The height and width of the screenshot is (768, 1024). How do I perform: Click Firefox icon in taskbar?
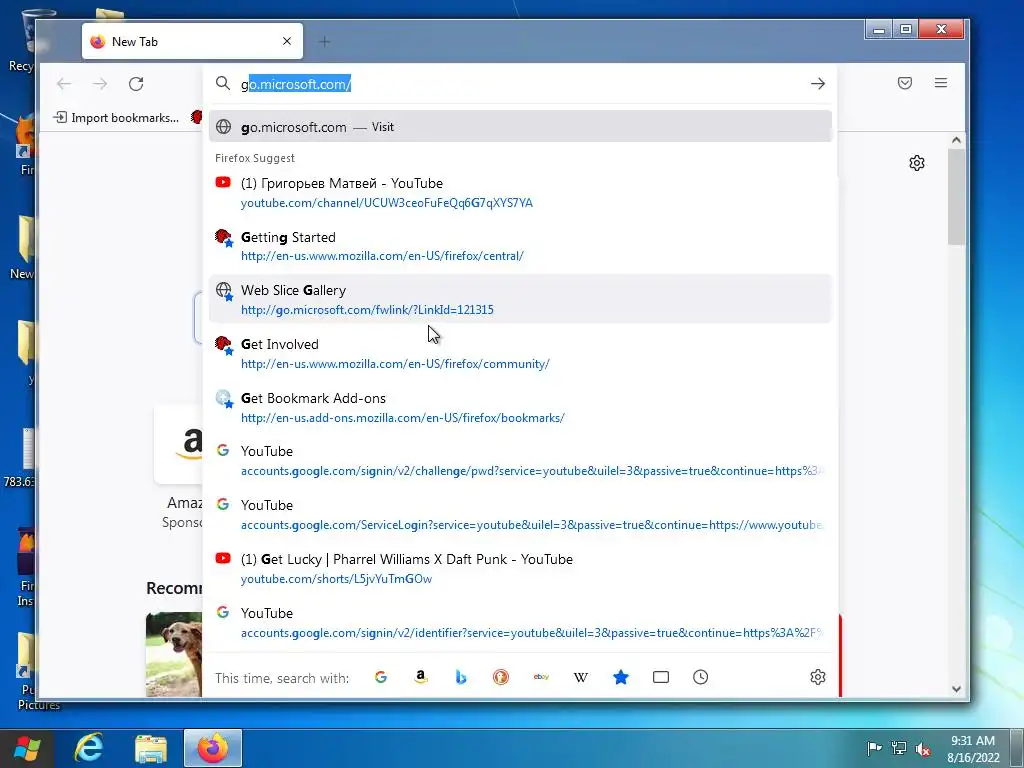[x=213, y=748]
